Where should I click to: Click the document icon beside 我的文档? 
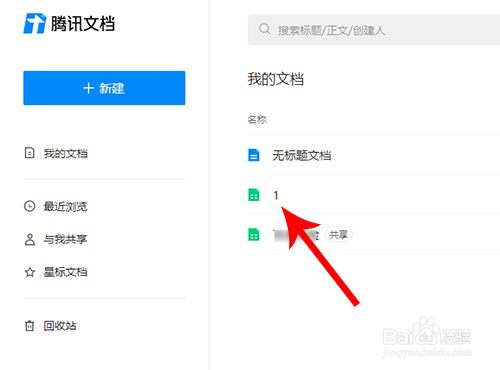[30, 153]
